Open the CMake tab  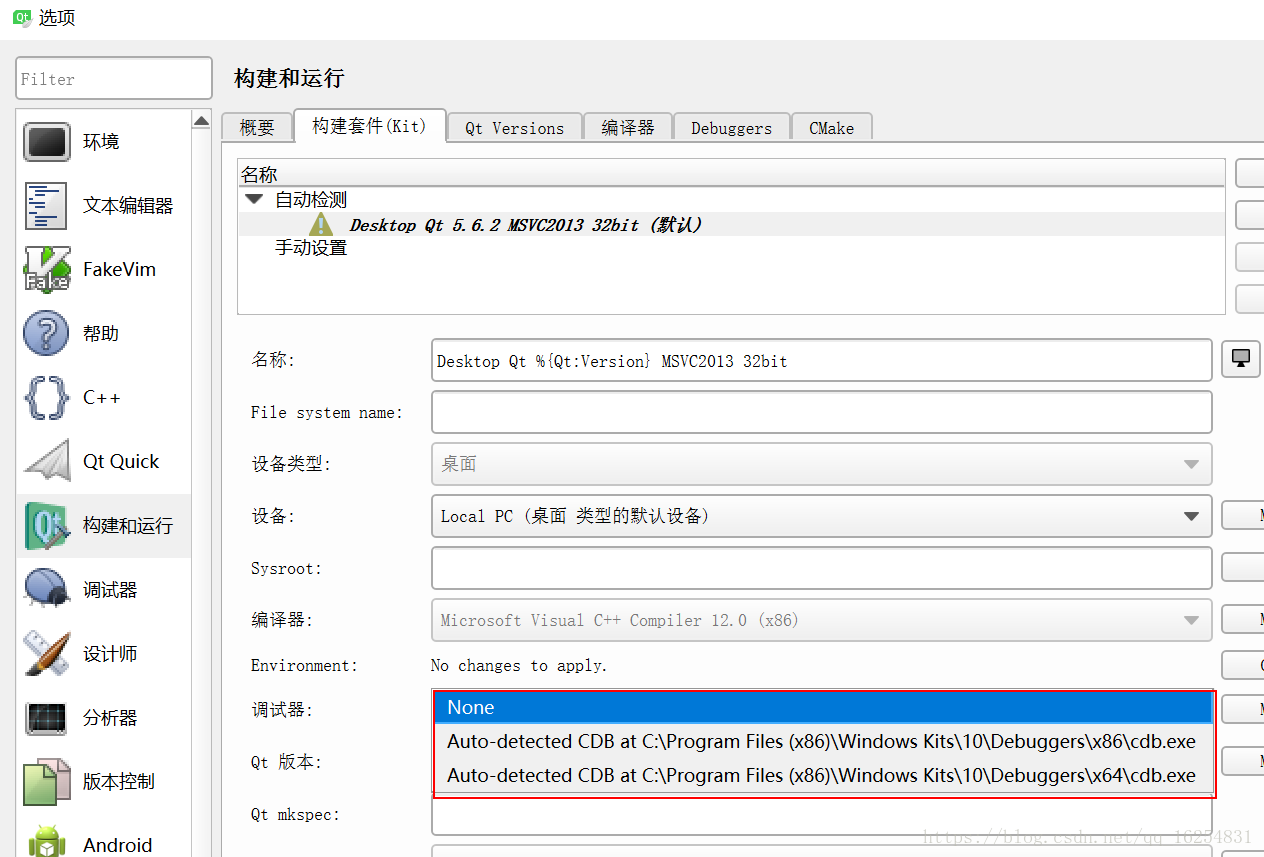point(832,127)
